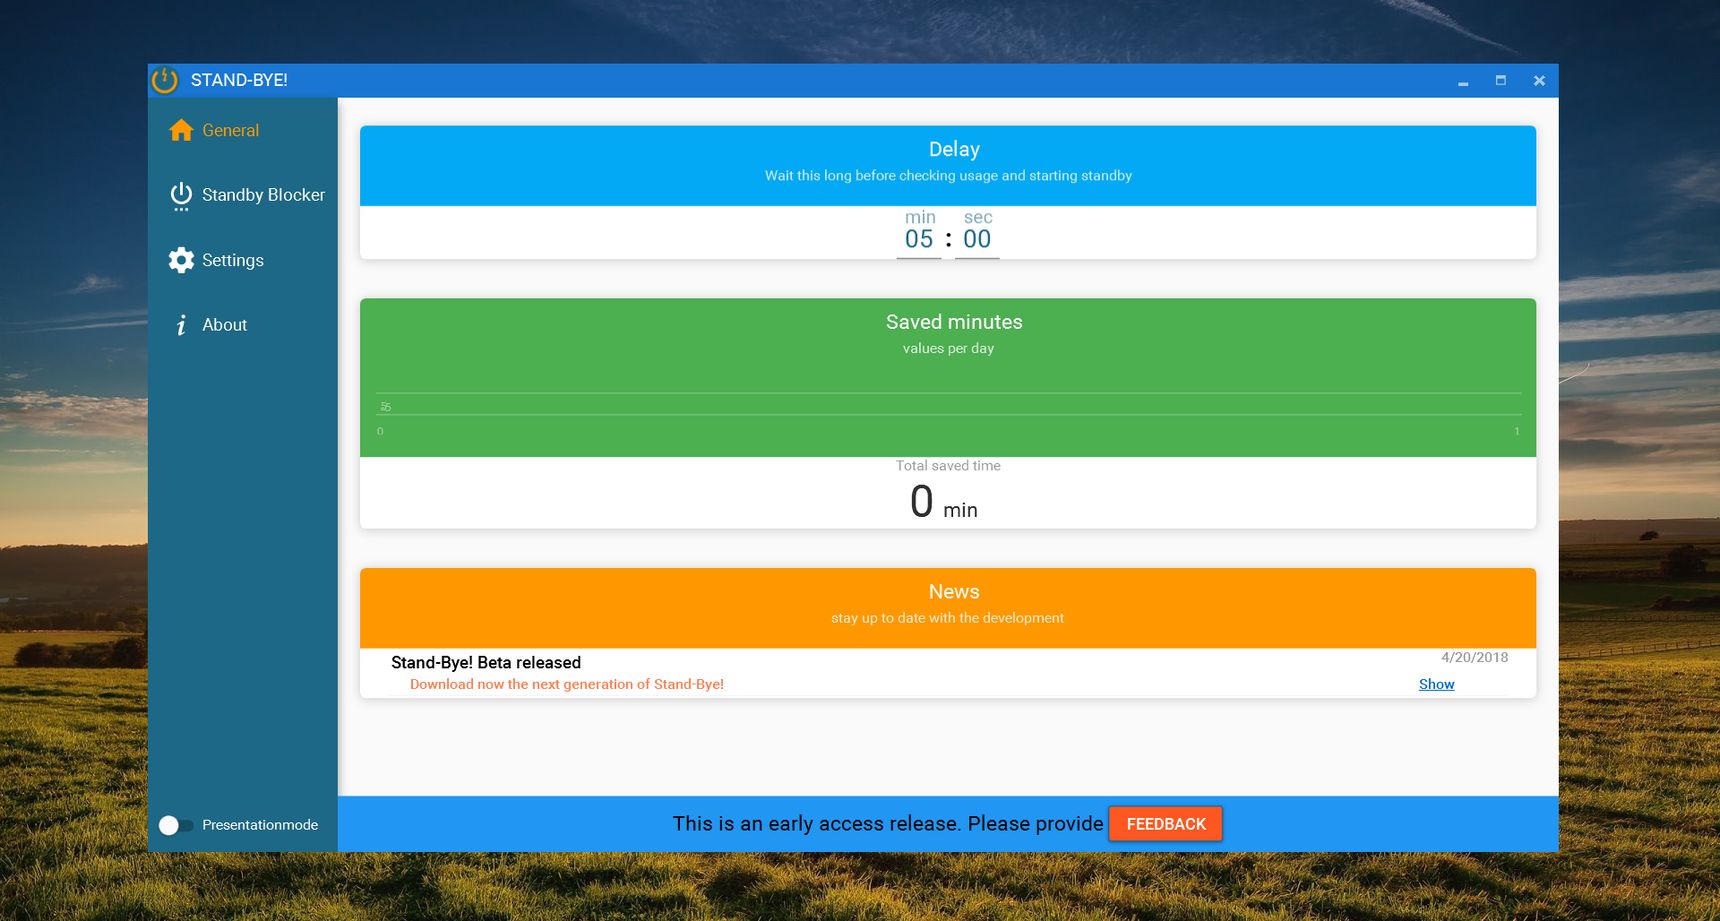Maximize the Stand-Bye! window
This screenshot has height=921, width=1720.
pos(1501,81)
